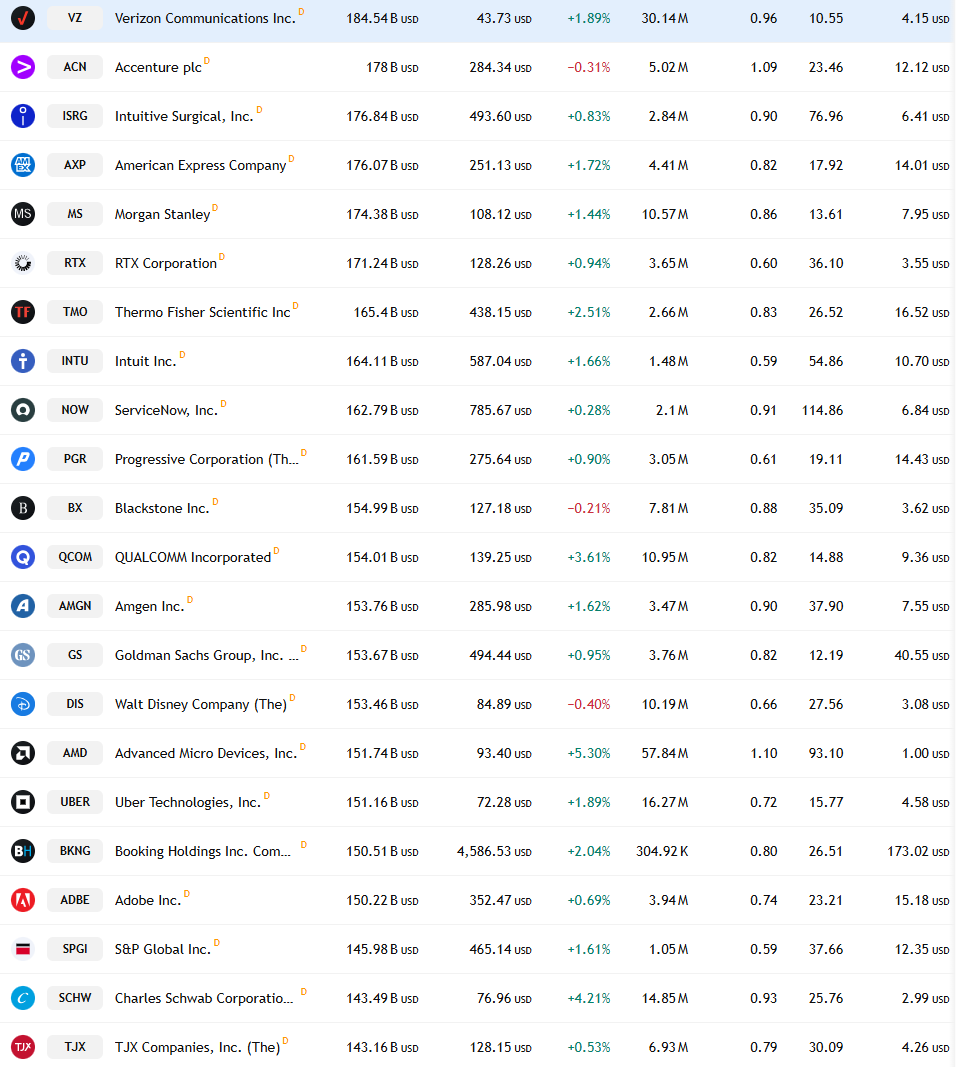
Task: Open the QCOM ticker symbol
Action: click(x=75, y=557)
